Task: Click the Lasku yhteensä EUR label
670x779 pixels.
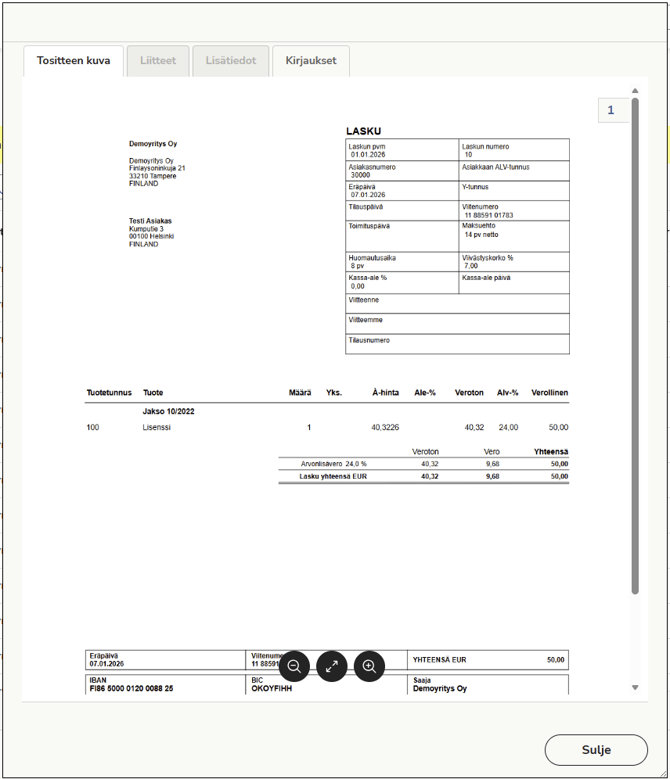Action: [333, 476]
